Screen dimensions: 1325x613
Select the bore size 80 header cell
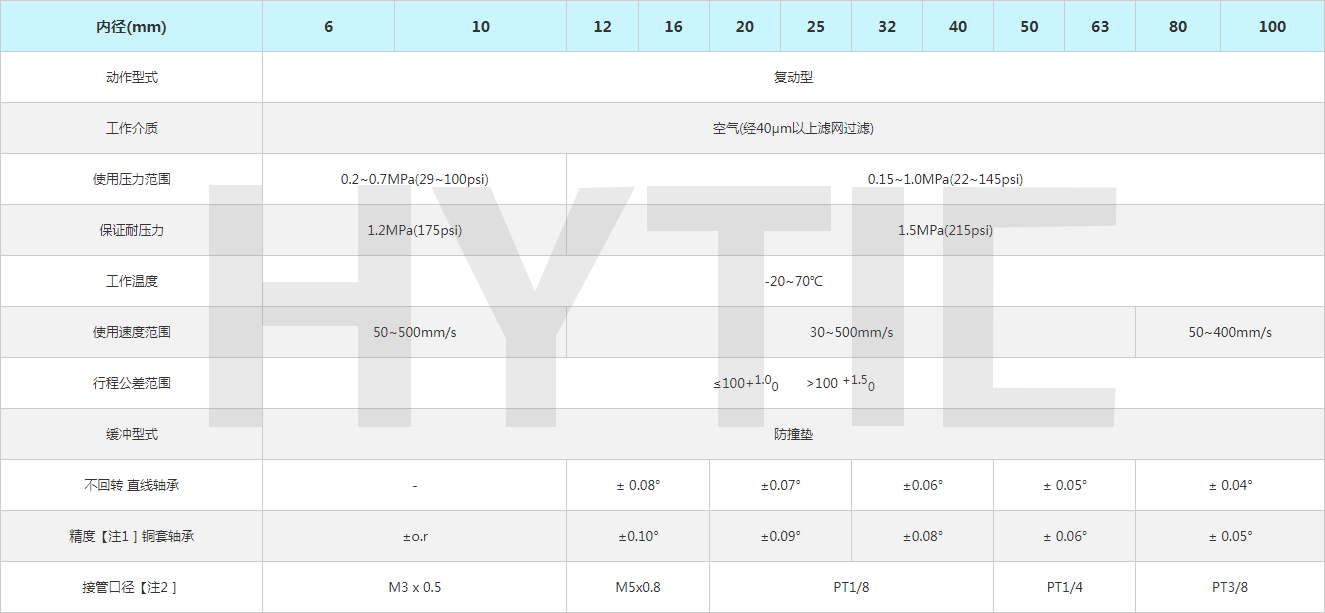pyautogui.click(x=1178, y=26)
